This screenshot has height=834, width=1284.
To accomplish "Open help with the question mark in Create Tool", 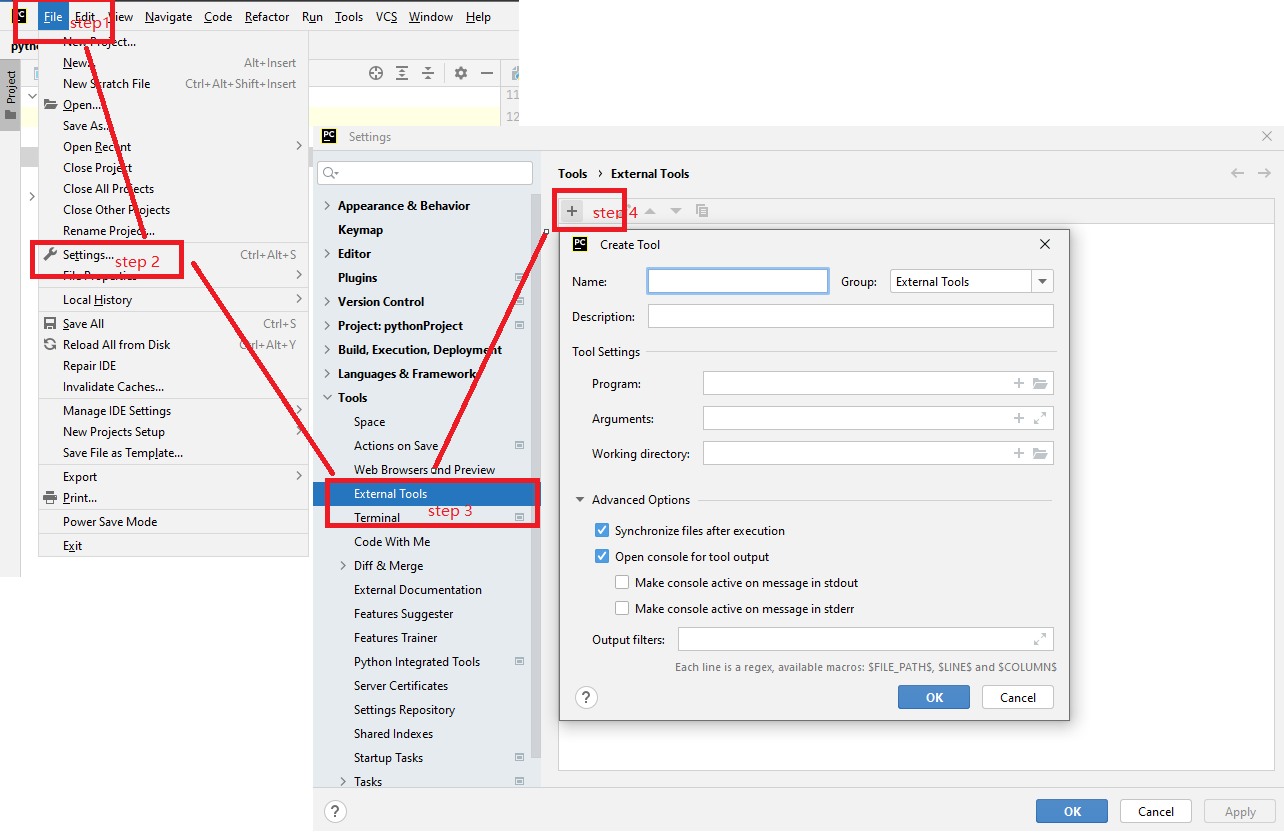I will coord(587,698).
